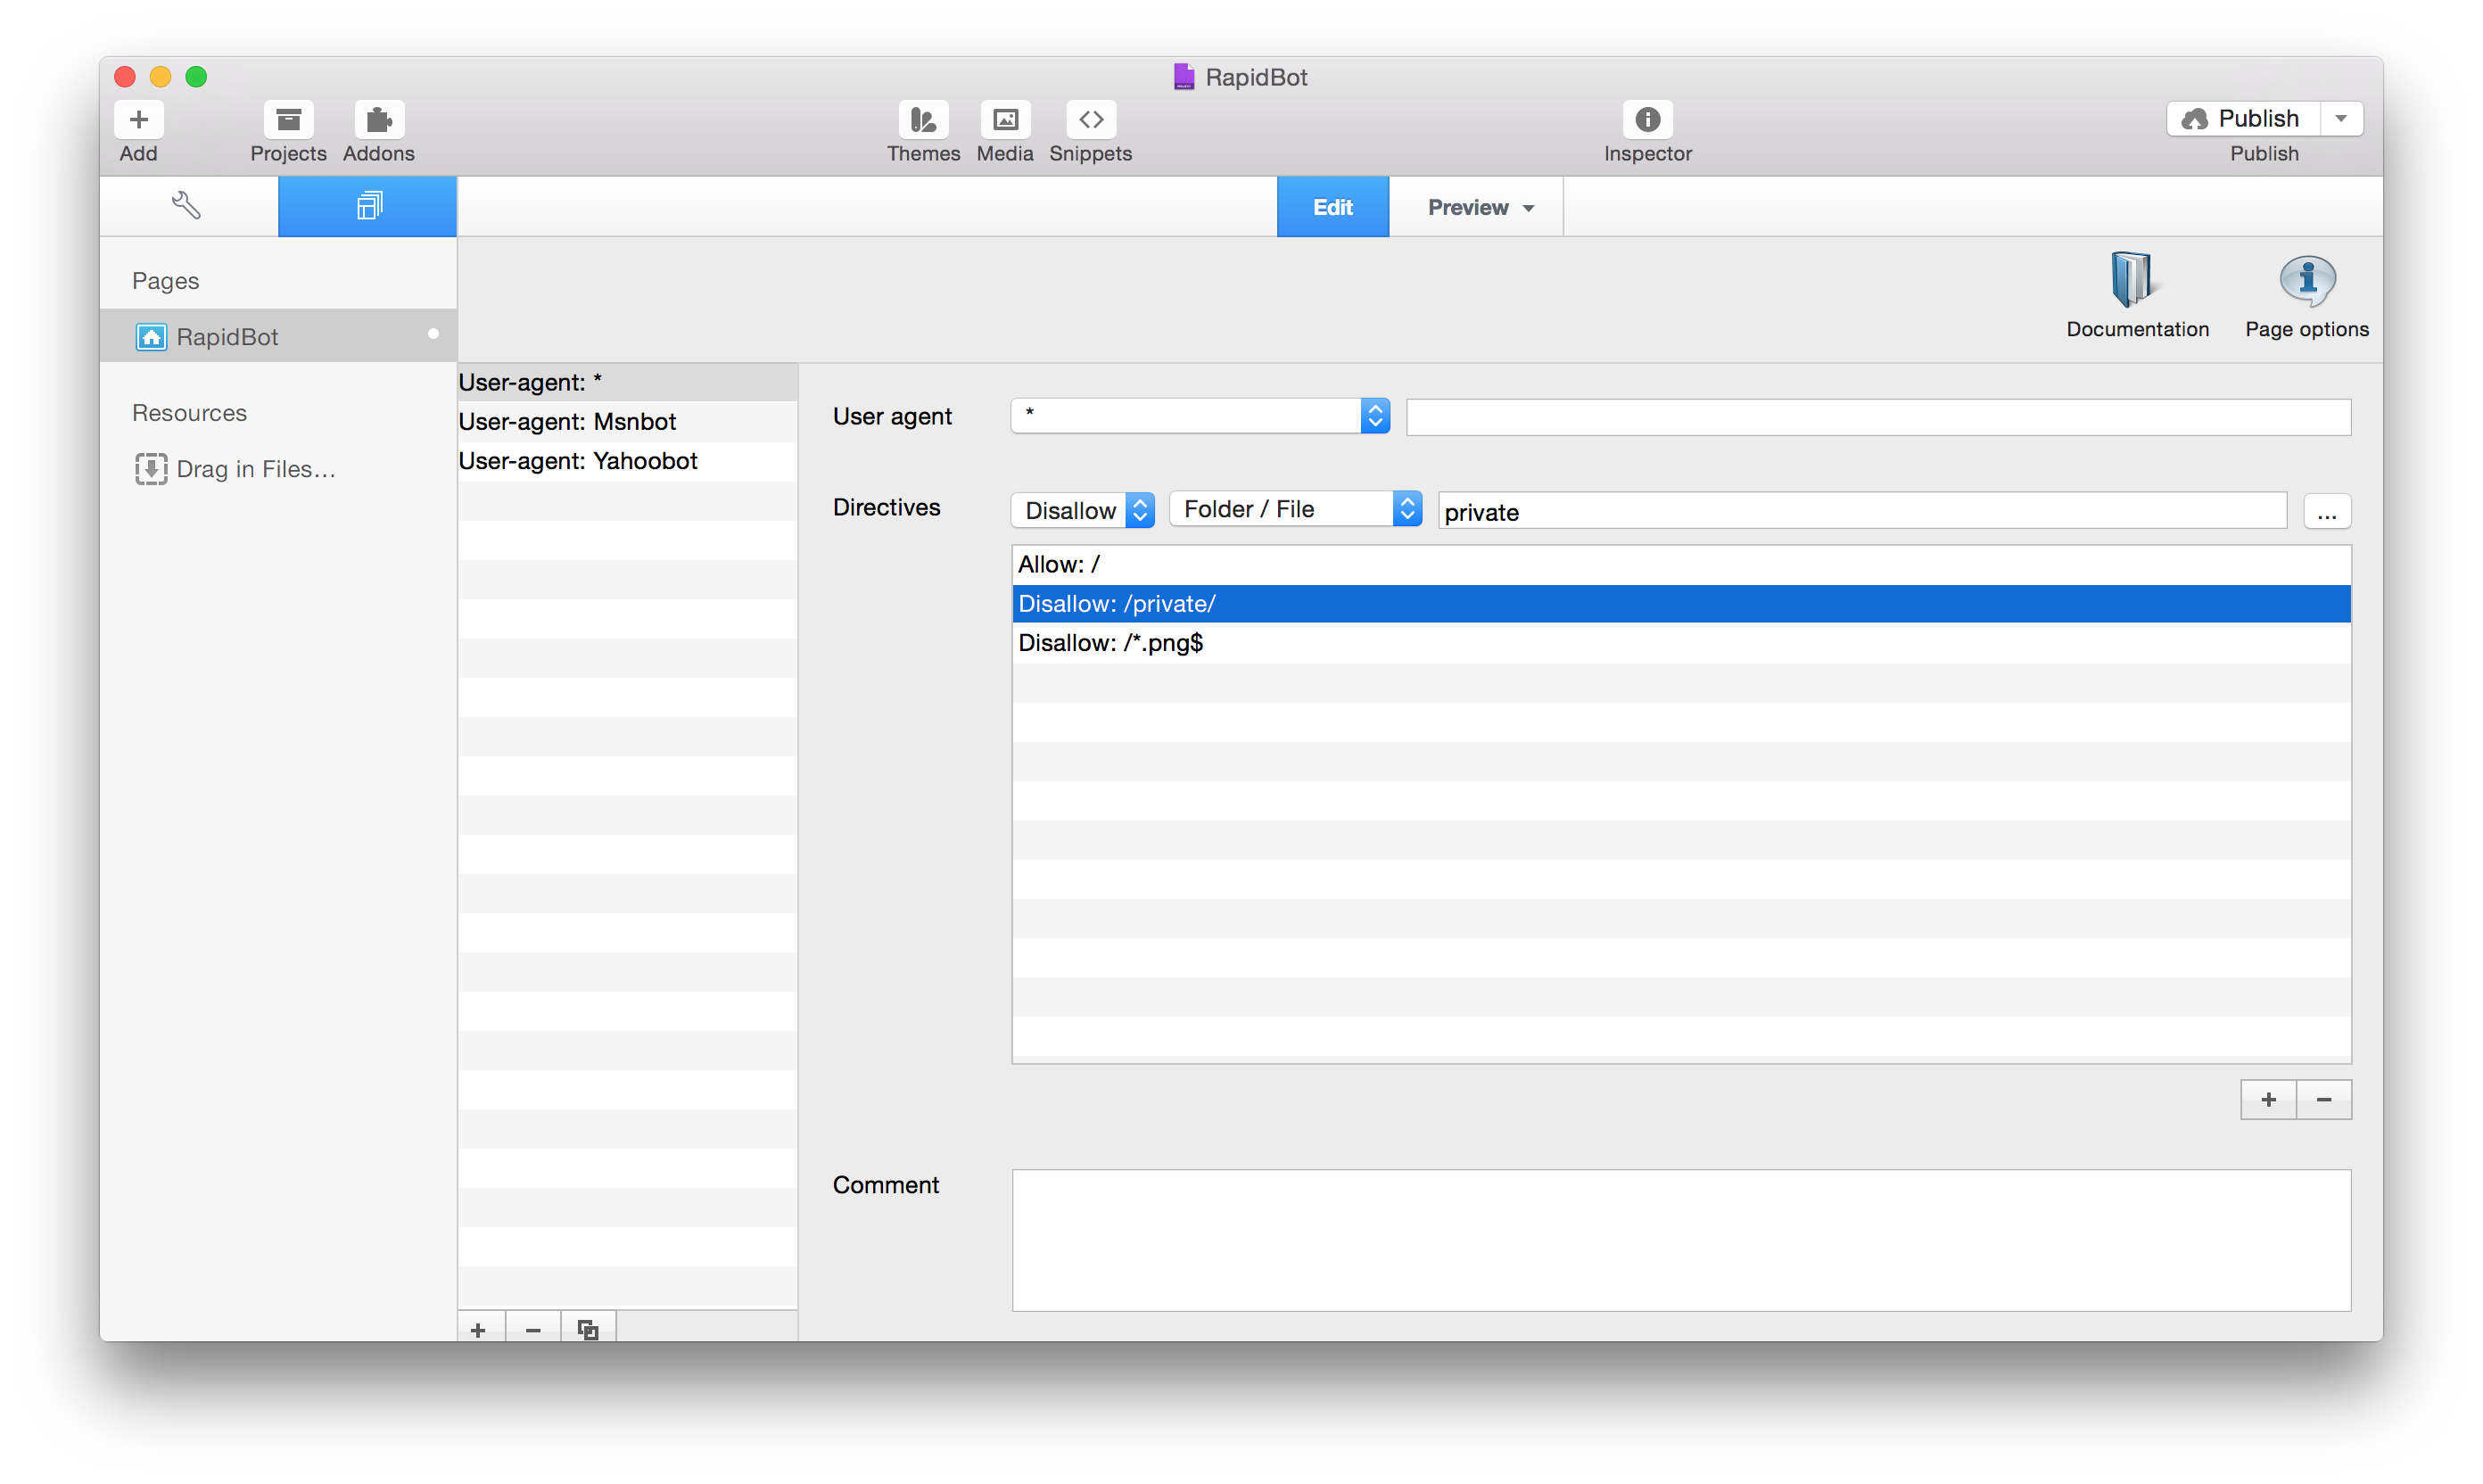Open the Projects toolbar icon
Image resolution: width=2483 pixels, height=1484 pixels.
click(288, 120)
